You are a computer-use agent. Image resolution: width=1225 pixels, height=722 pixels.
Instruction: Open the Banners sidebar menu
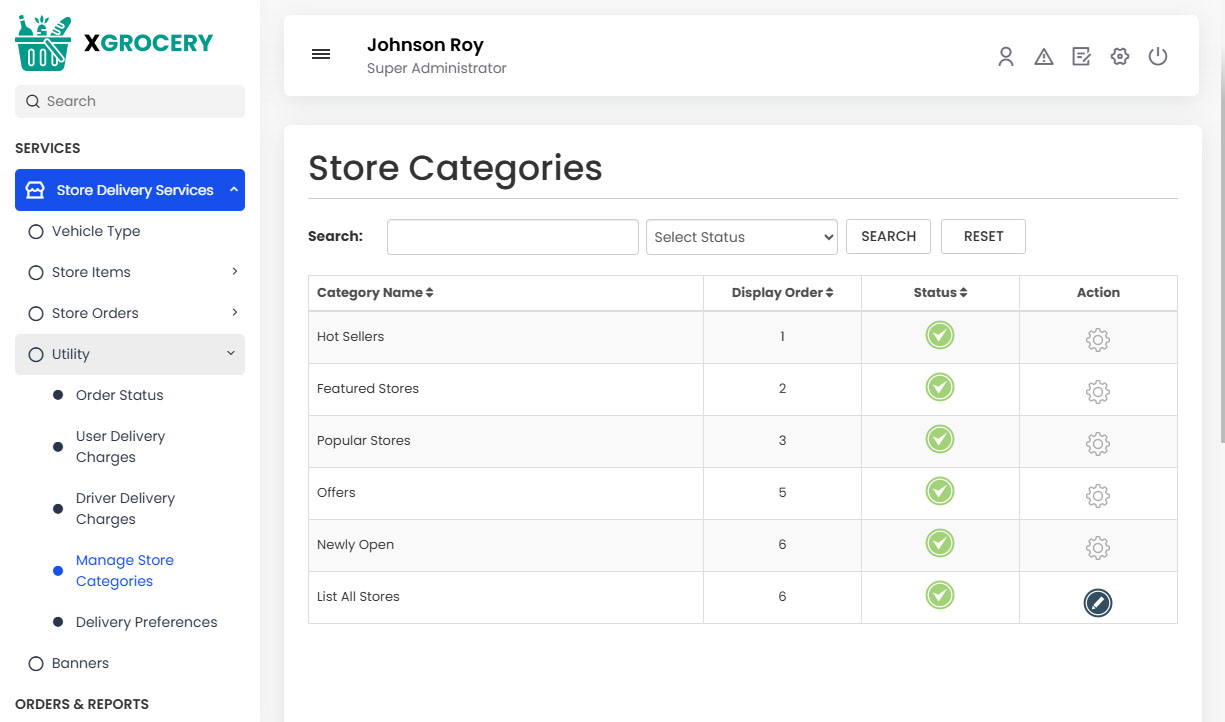pos(80,662)
